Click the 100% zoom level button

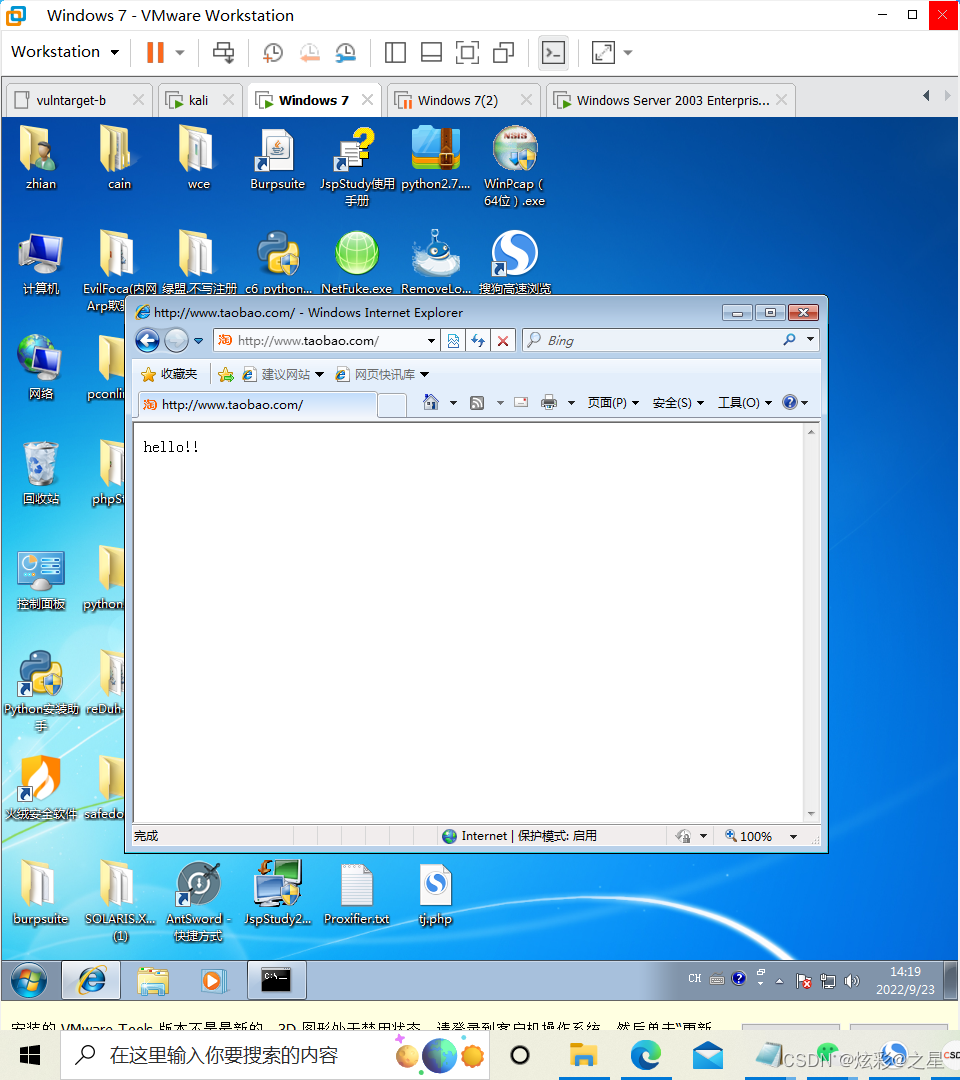(749, 836)
